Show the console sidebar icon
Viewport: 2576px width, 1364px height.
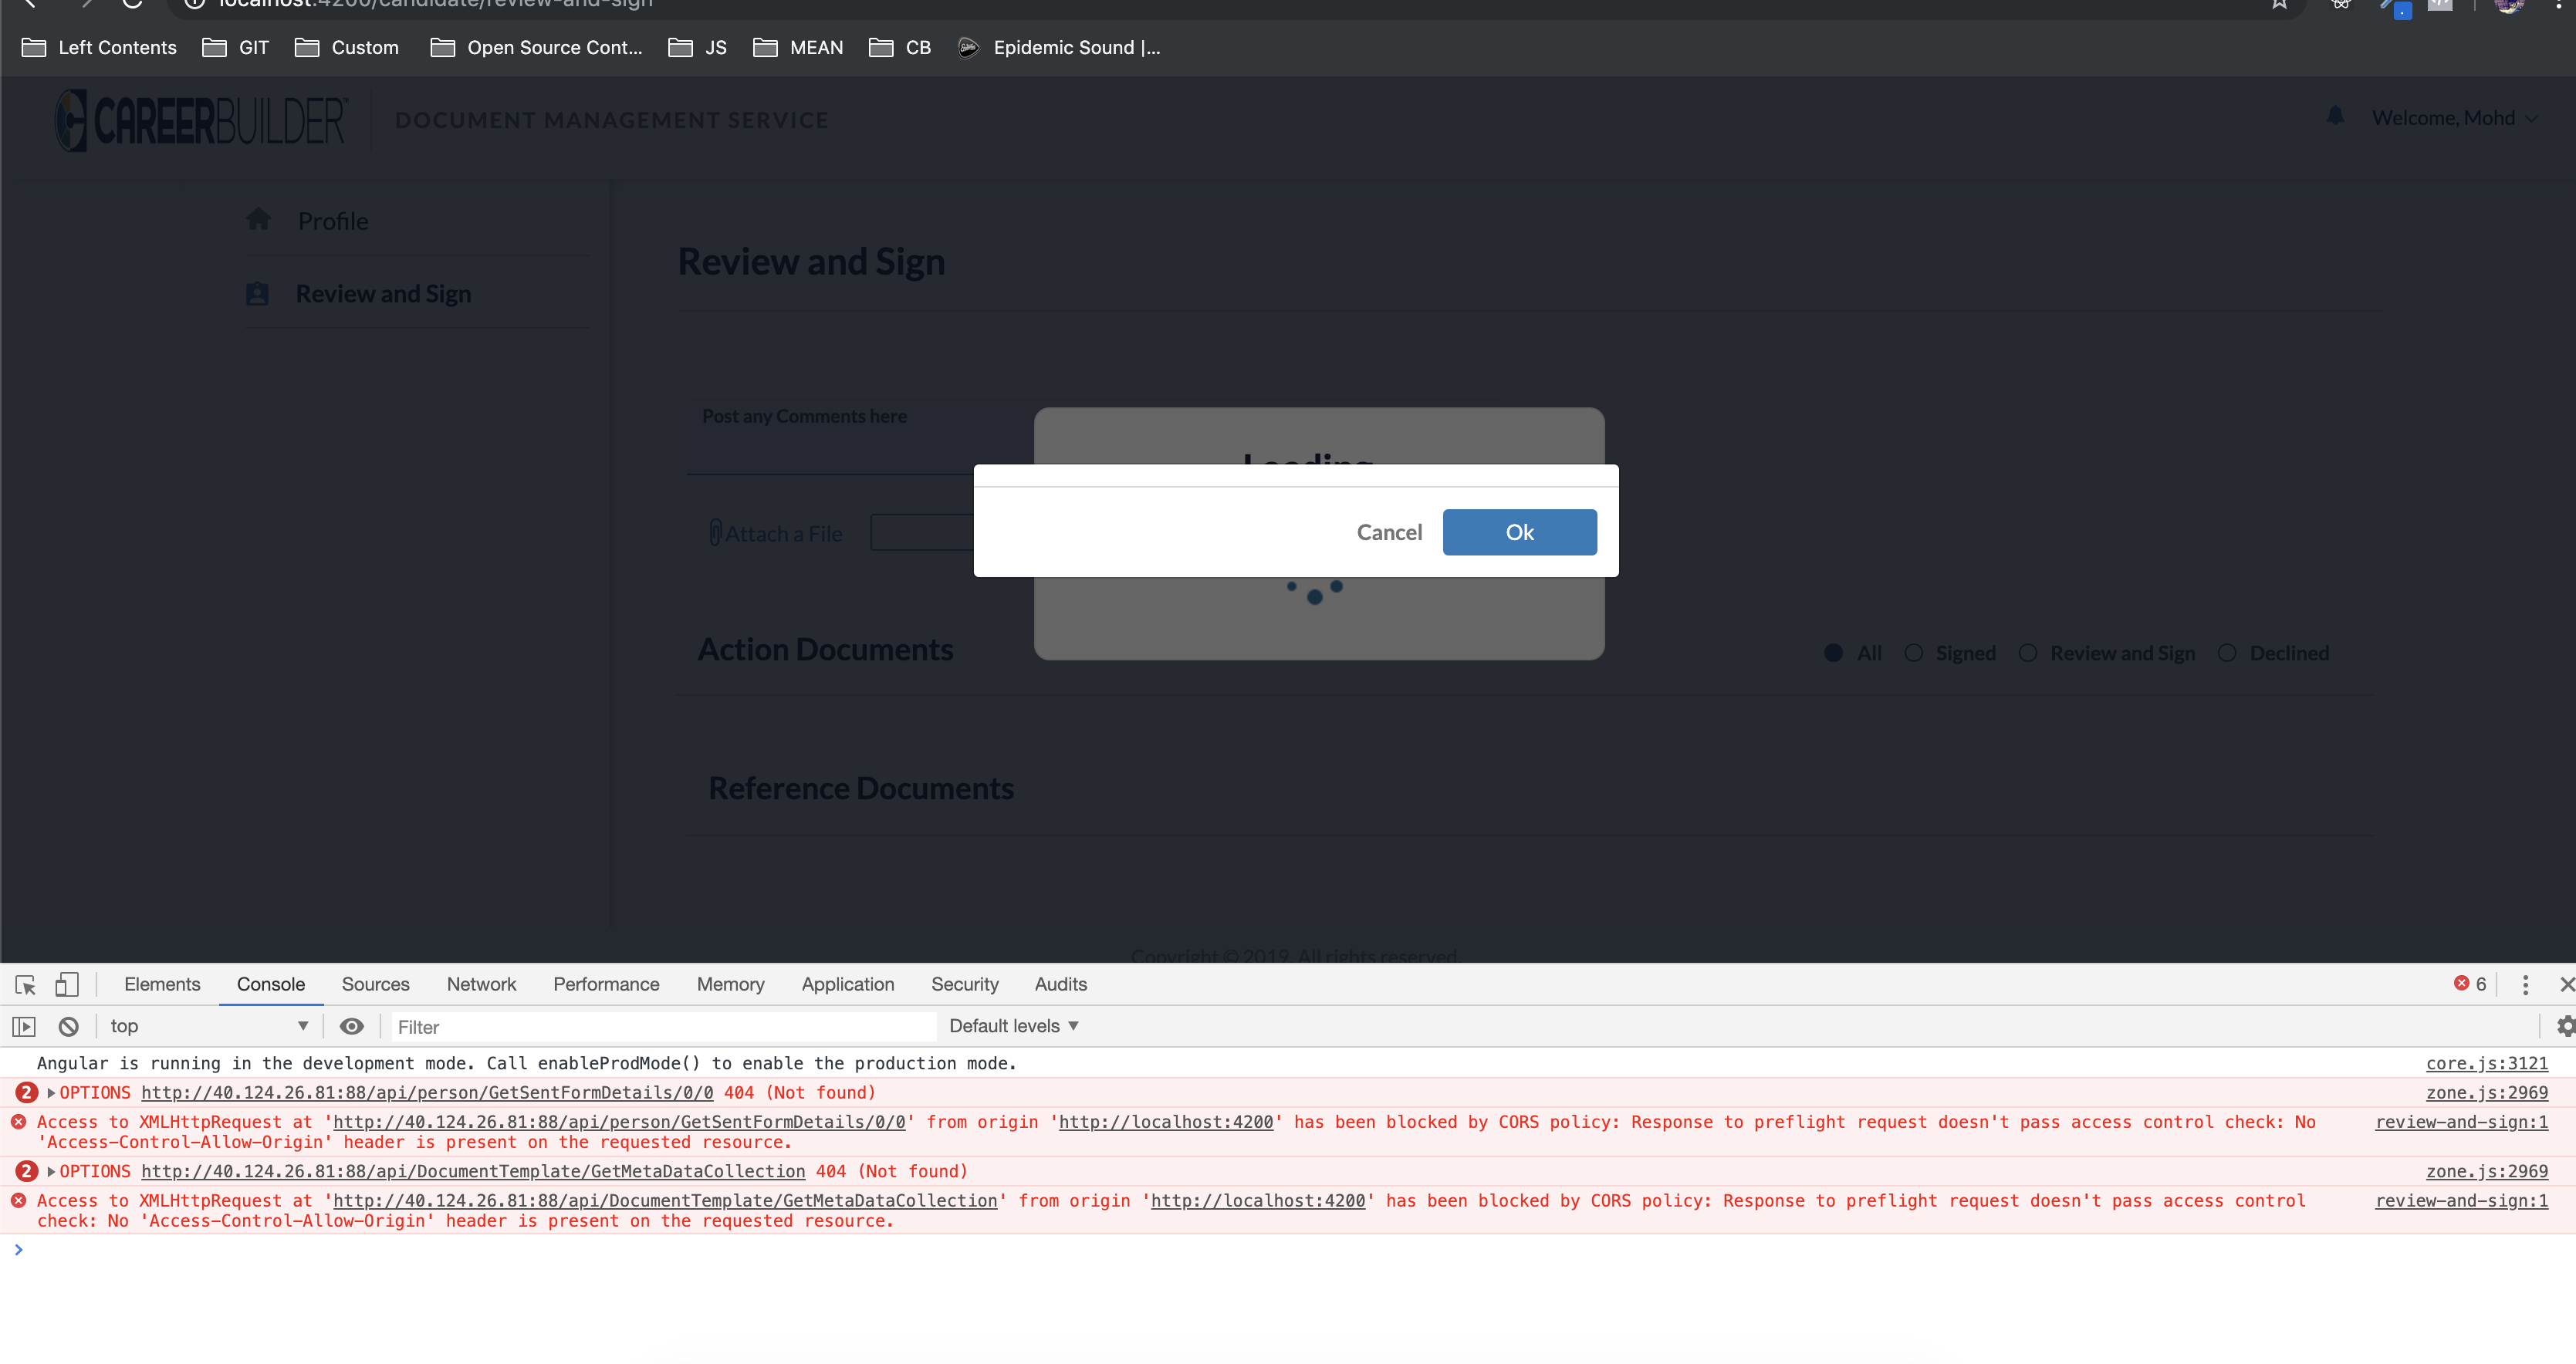(24, 1026)
